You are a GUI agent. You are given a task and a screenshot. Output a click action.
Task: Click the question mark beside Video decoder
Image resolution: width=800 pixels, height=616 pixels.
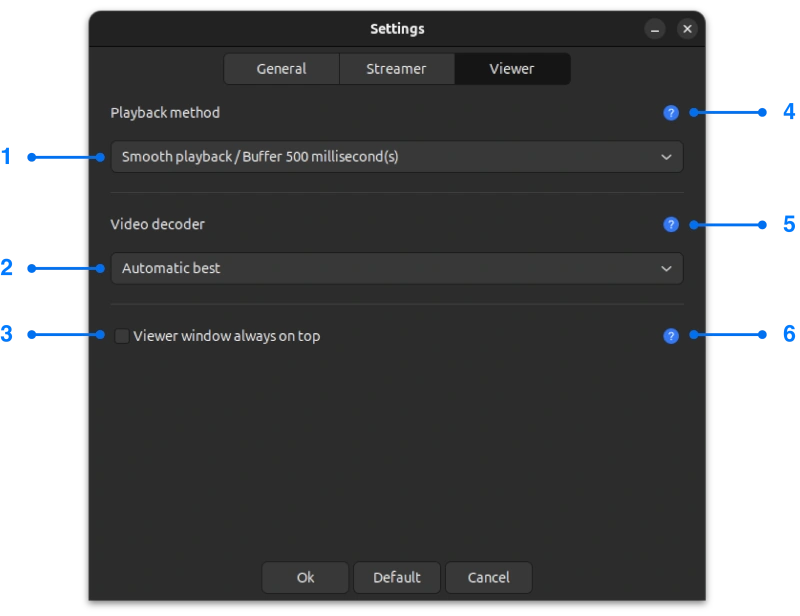point(670,225)
